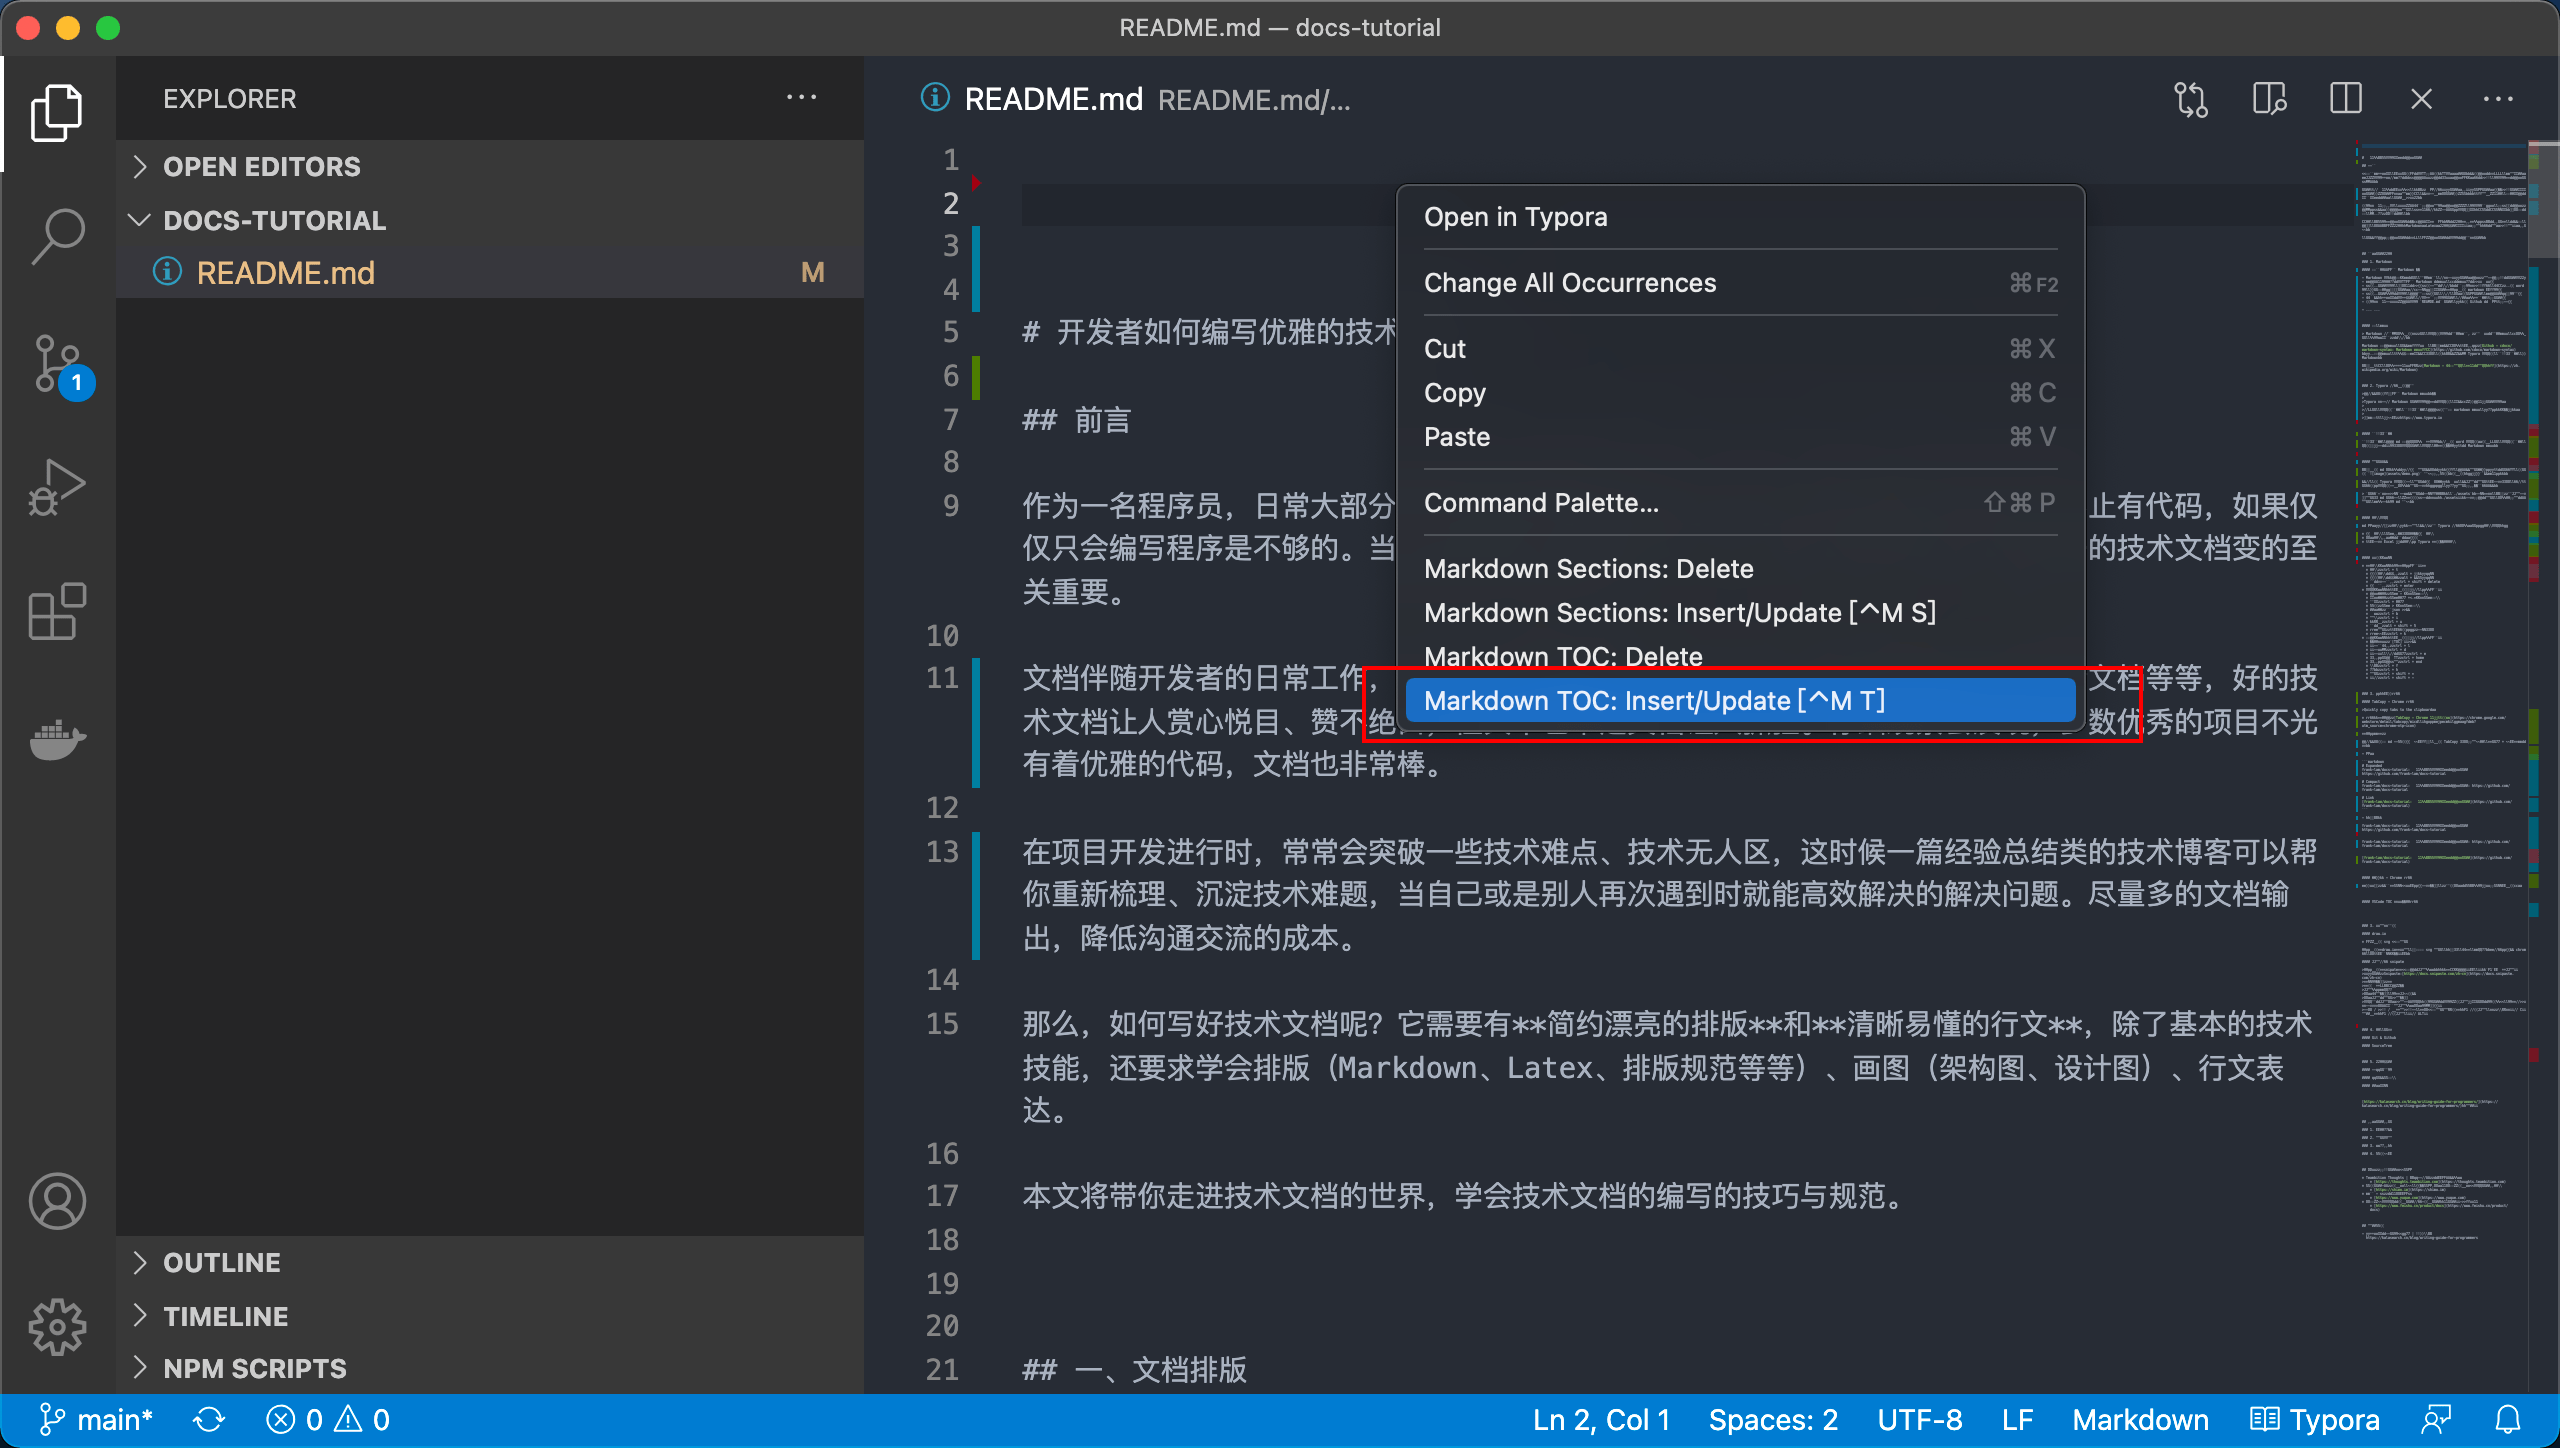Collapse the DOCS-TUTORIAL folder section
Screen dimensions: 2560x1448
point(274,221)
